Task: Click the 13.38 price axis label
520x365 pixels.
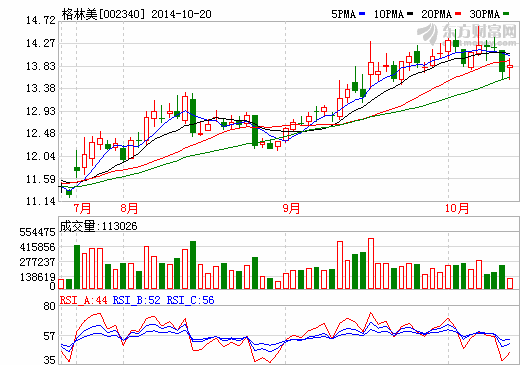Action: tap(41, 88)
